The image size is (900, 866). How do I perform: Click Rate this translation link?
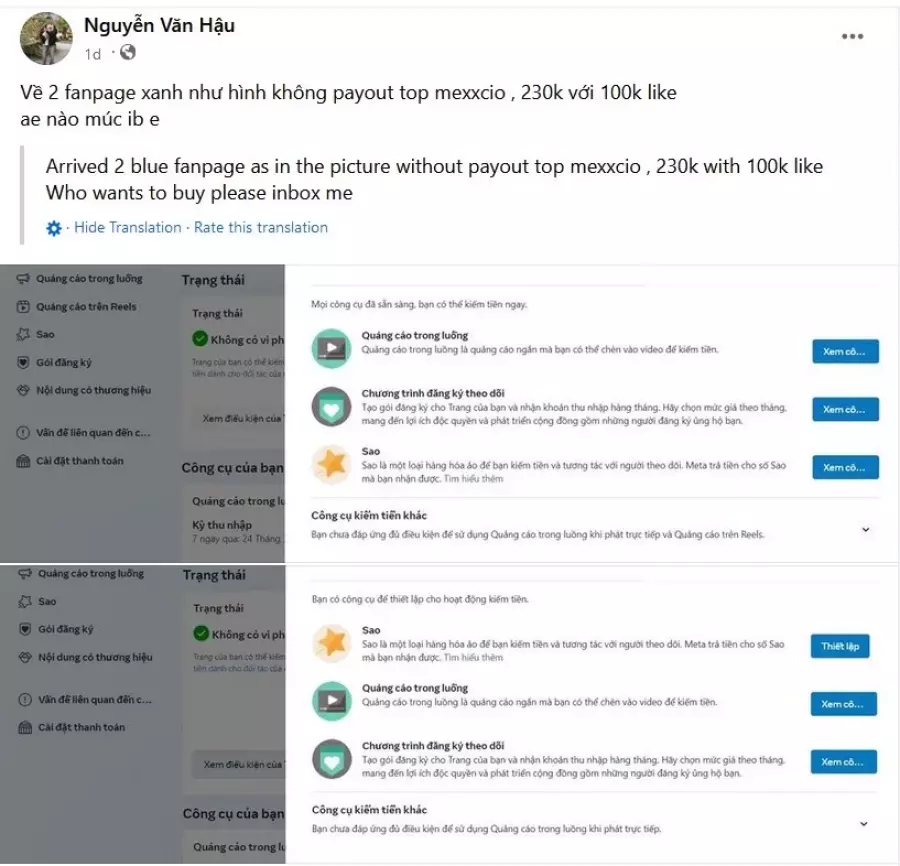[261, 227]
